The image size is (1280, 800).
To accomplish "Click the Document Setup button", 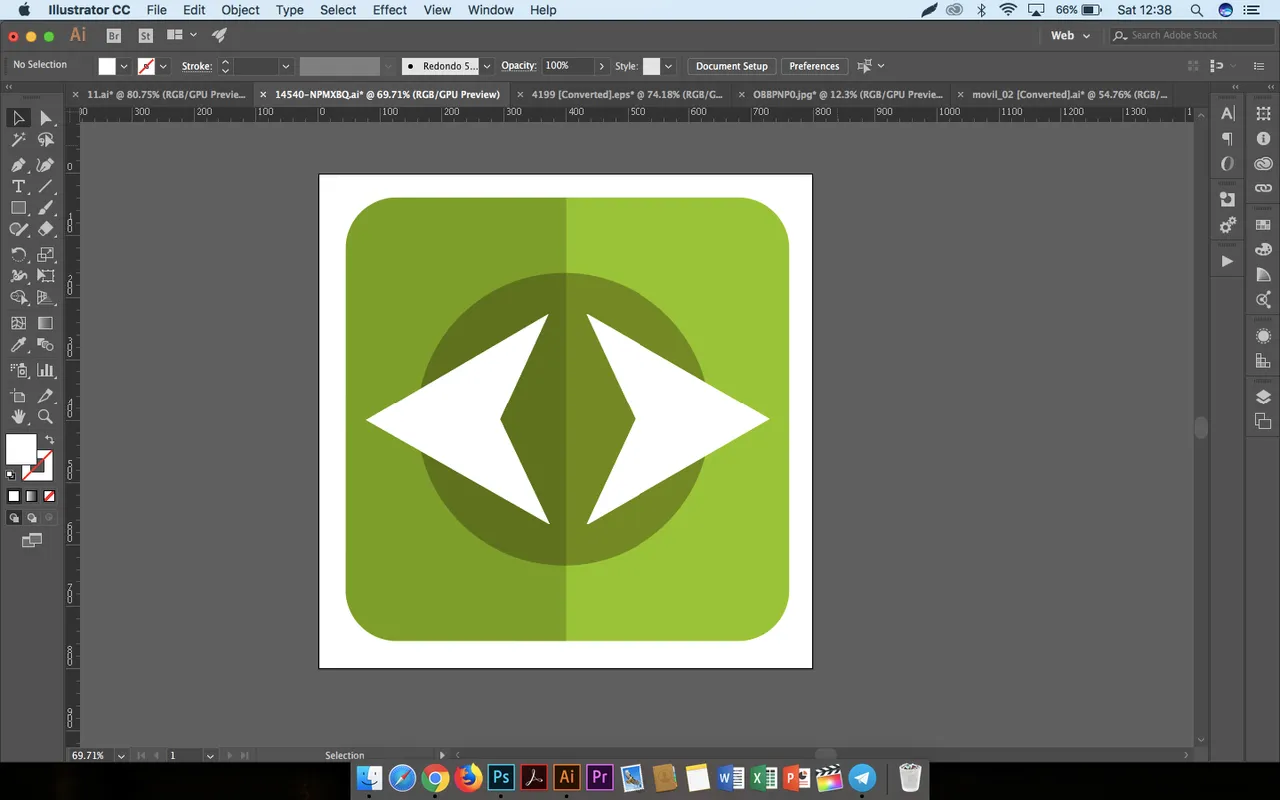I will point(732,66).
